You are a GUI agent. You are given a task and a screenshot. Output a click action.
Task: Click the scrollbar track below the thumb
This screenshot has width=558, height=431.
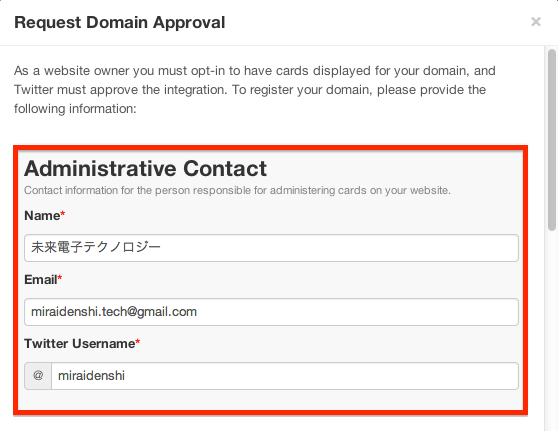point(552,331)
